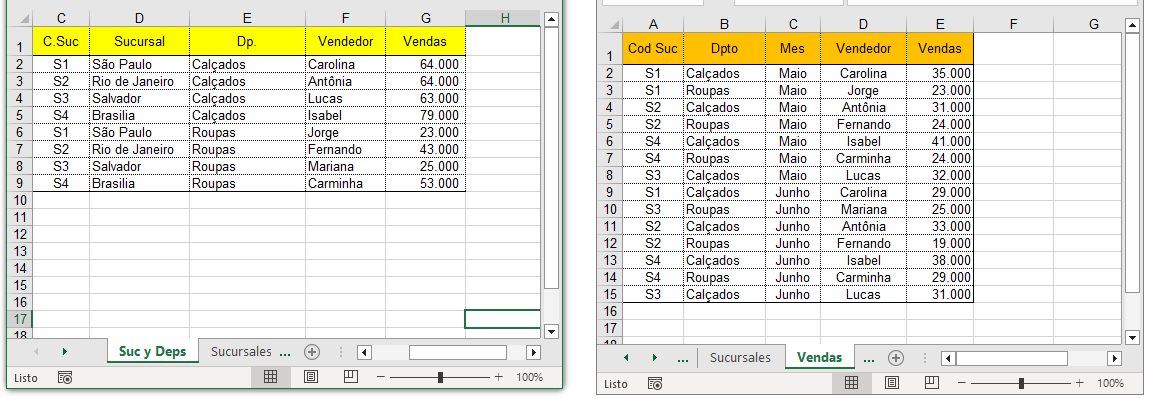
Task: Select Junho cell in row 15
Action: (x=793, y=294)
